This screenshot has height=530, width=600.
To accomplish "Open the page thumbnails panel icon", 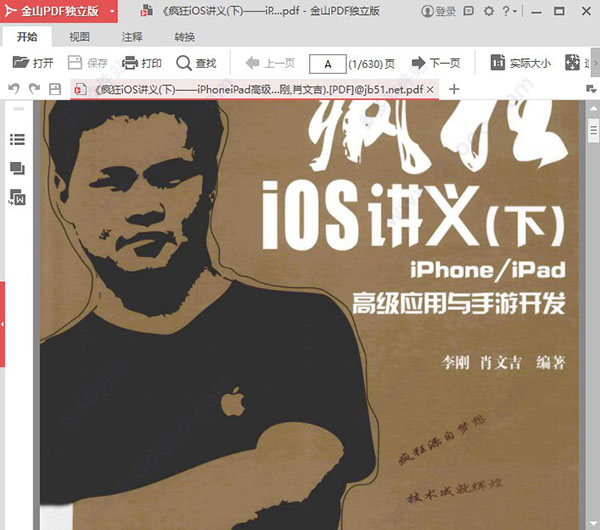I will click(17, 168).
